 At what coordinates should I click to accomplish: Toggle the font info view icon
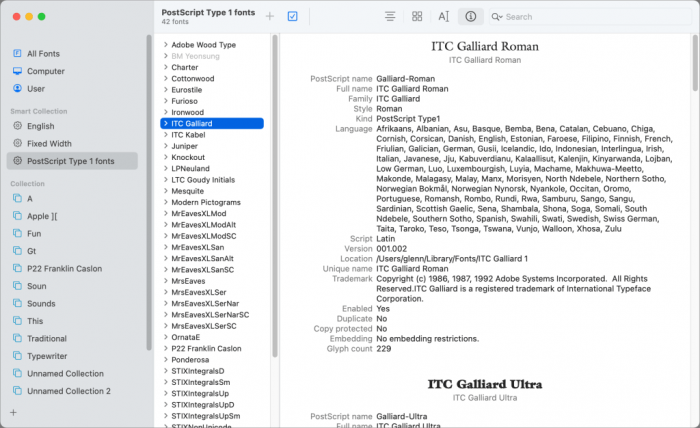(x=471, y=17)
